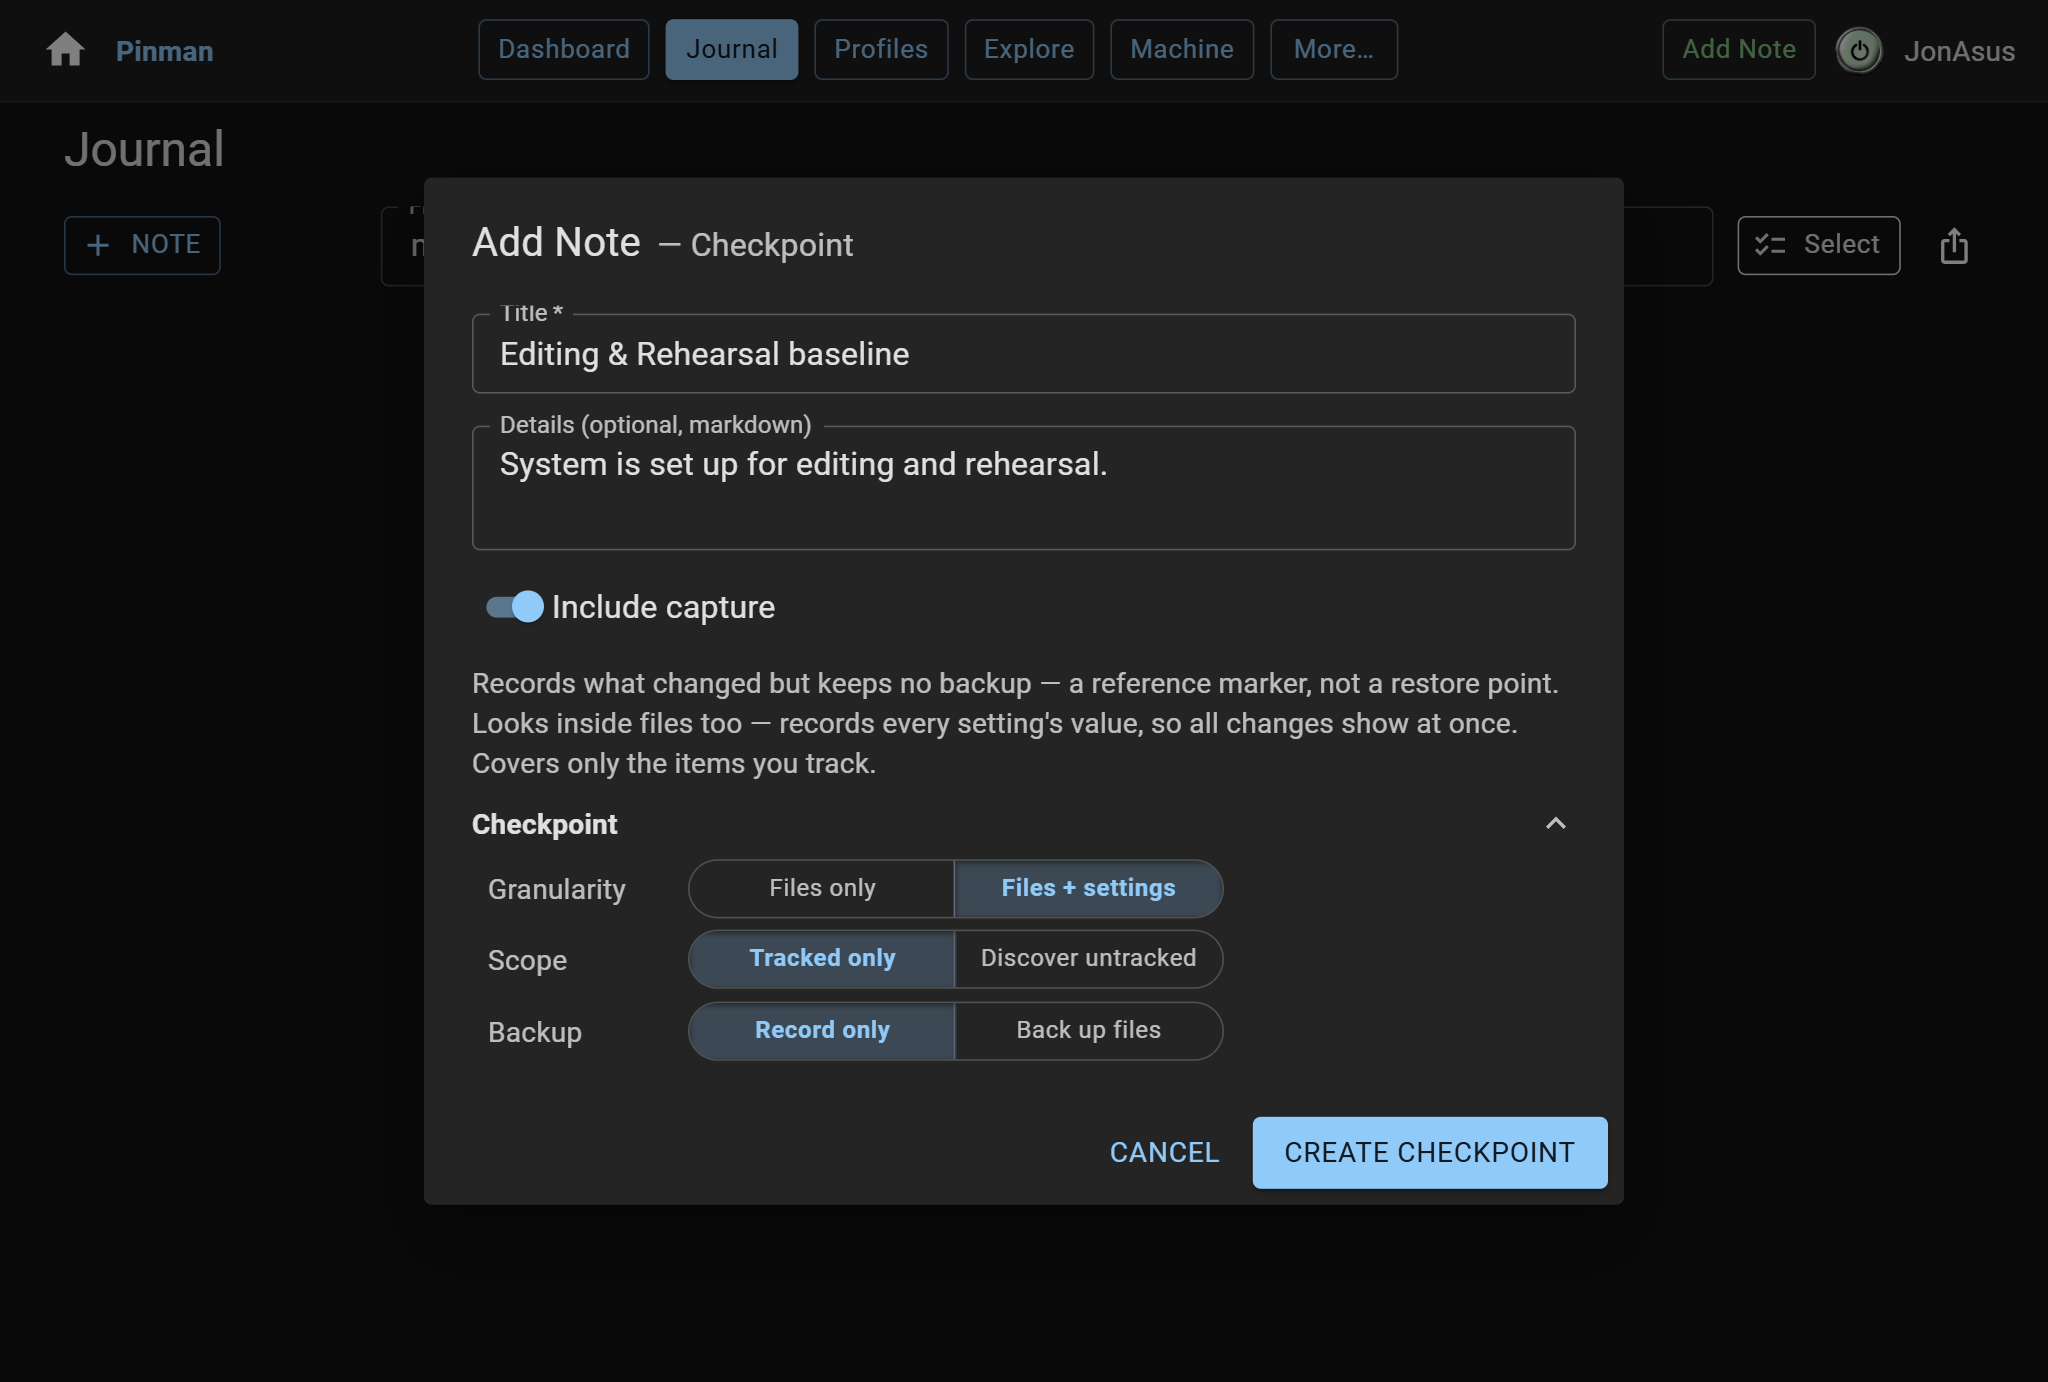The height and width of the screenshot is (1382, 2048).
Task: Open the Dashboard tab
Action: 564,49
